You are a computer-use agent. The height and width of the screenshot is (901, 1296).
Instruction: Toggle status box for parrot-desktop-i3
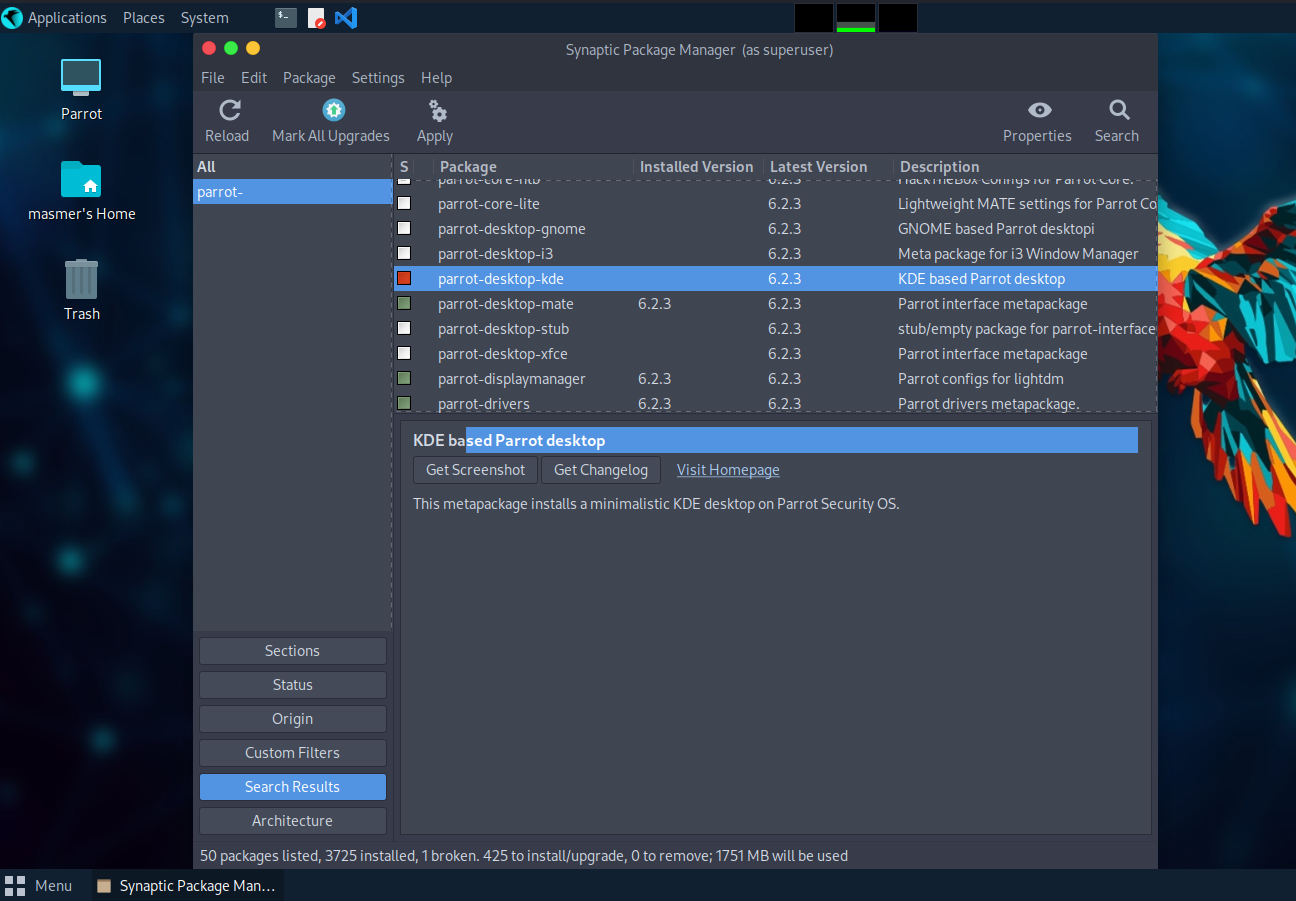click(x=404, y=253)
